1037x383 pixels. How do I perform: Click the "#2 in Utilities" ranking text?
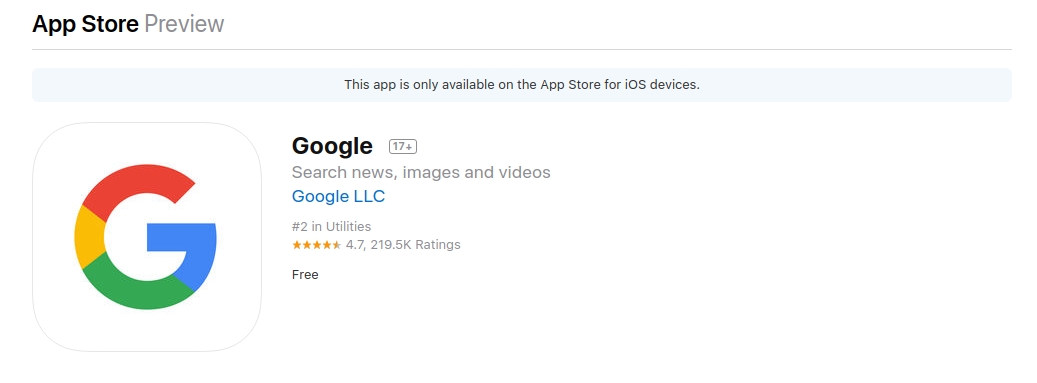tap(331, 227)
